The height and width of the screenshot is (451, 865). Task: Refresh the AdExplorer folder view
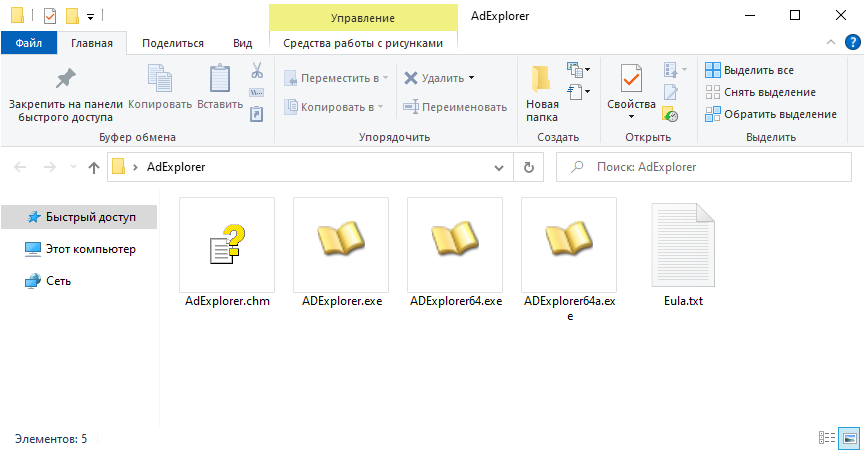(x=528, y=167)
